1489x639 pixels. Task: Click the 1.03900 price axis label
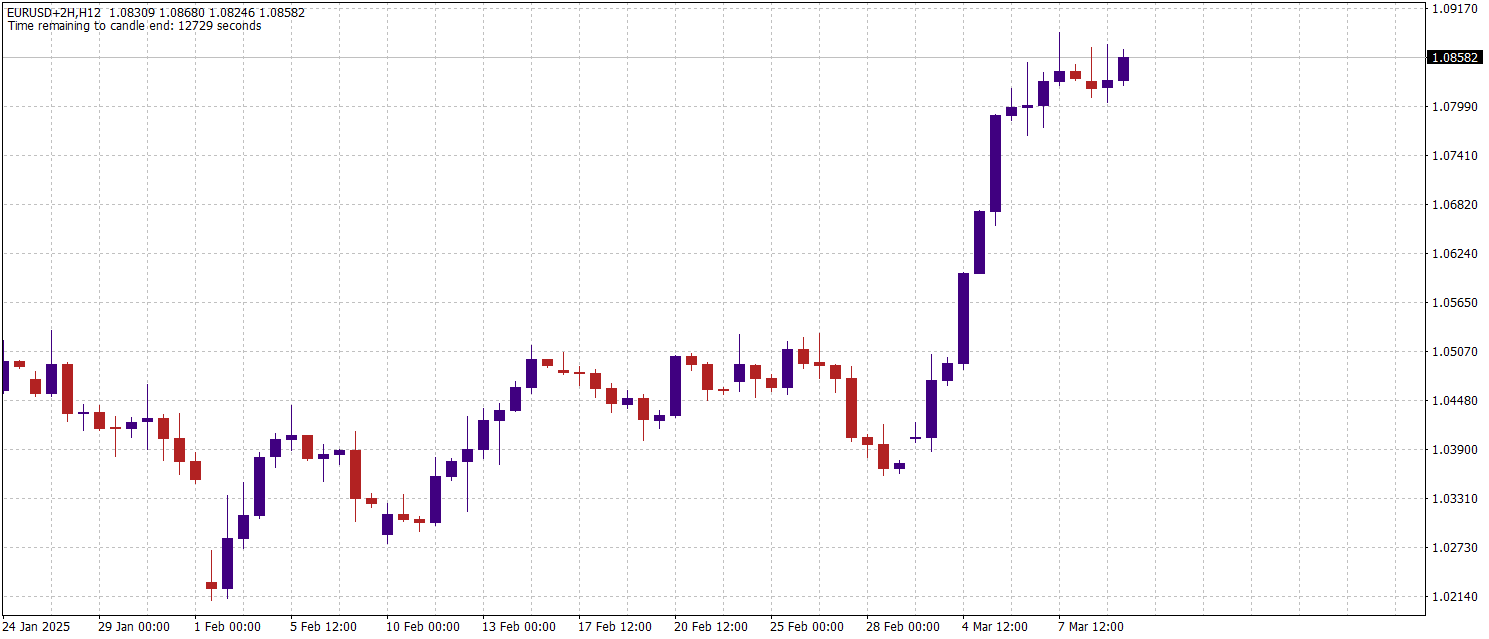click(x=1455, y=450)
